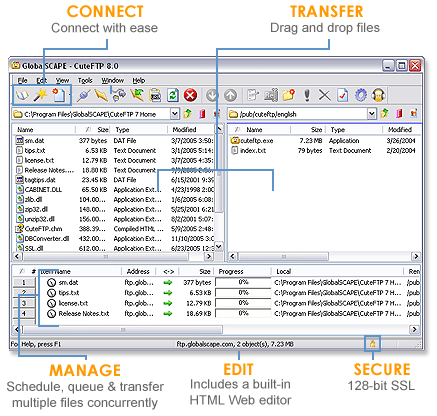The width and height of the screenshot is (437, 416).
Task: Click local pane vertical scrollbar down arrow
Action: tap(219, 247)
